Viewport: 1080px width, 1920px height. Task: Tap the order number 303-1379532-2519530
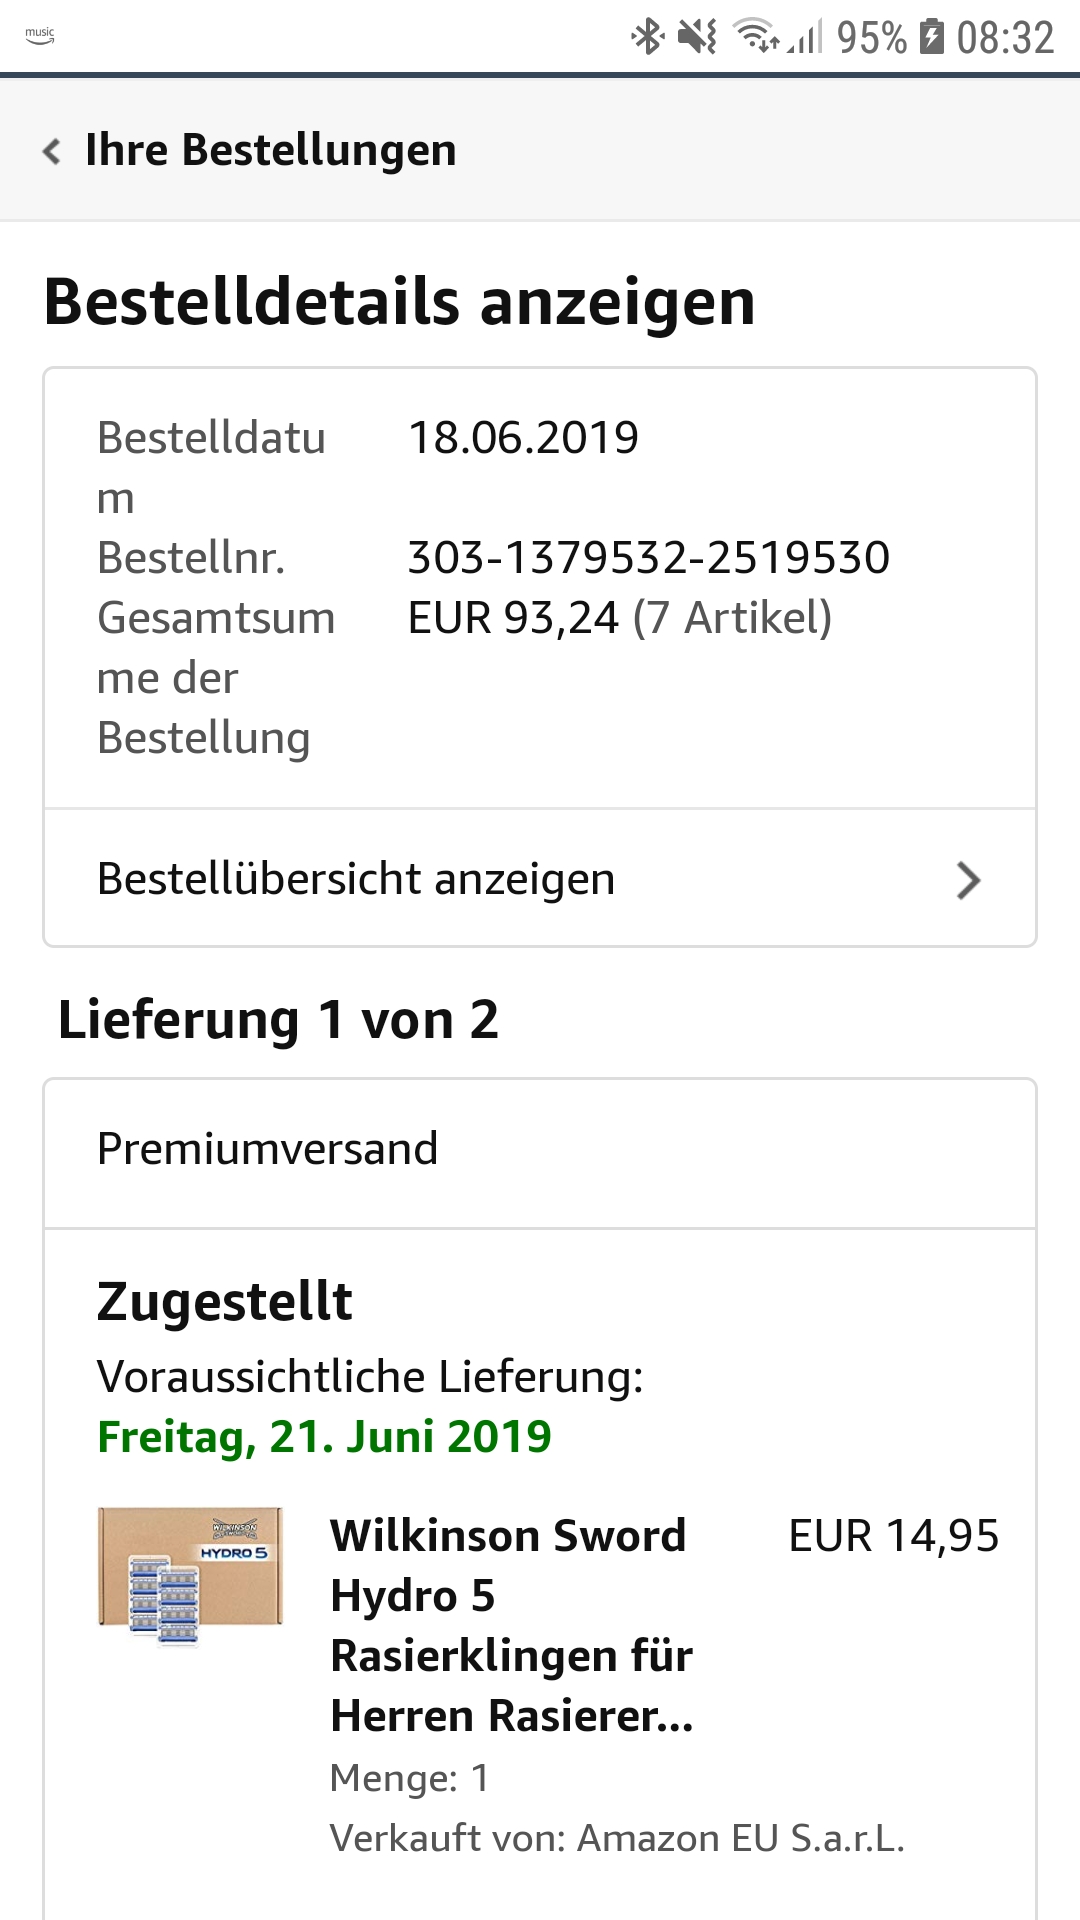(x=648, y=557)
